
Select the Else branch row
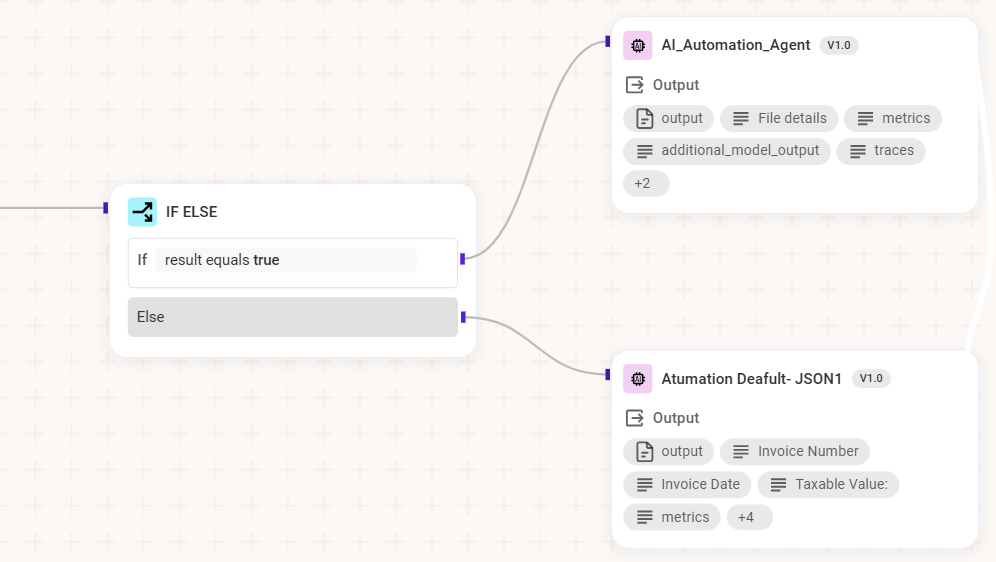[x=292, y=317]
